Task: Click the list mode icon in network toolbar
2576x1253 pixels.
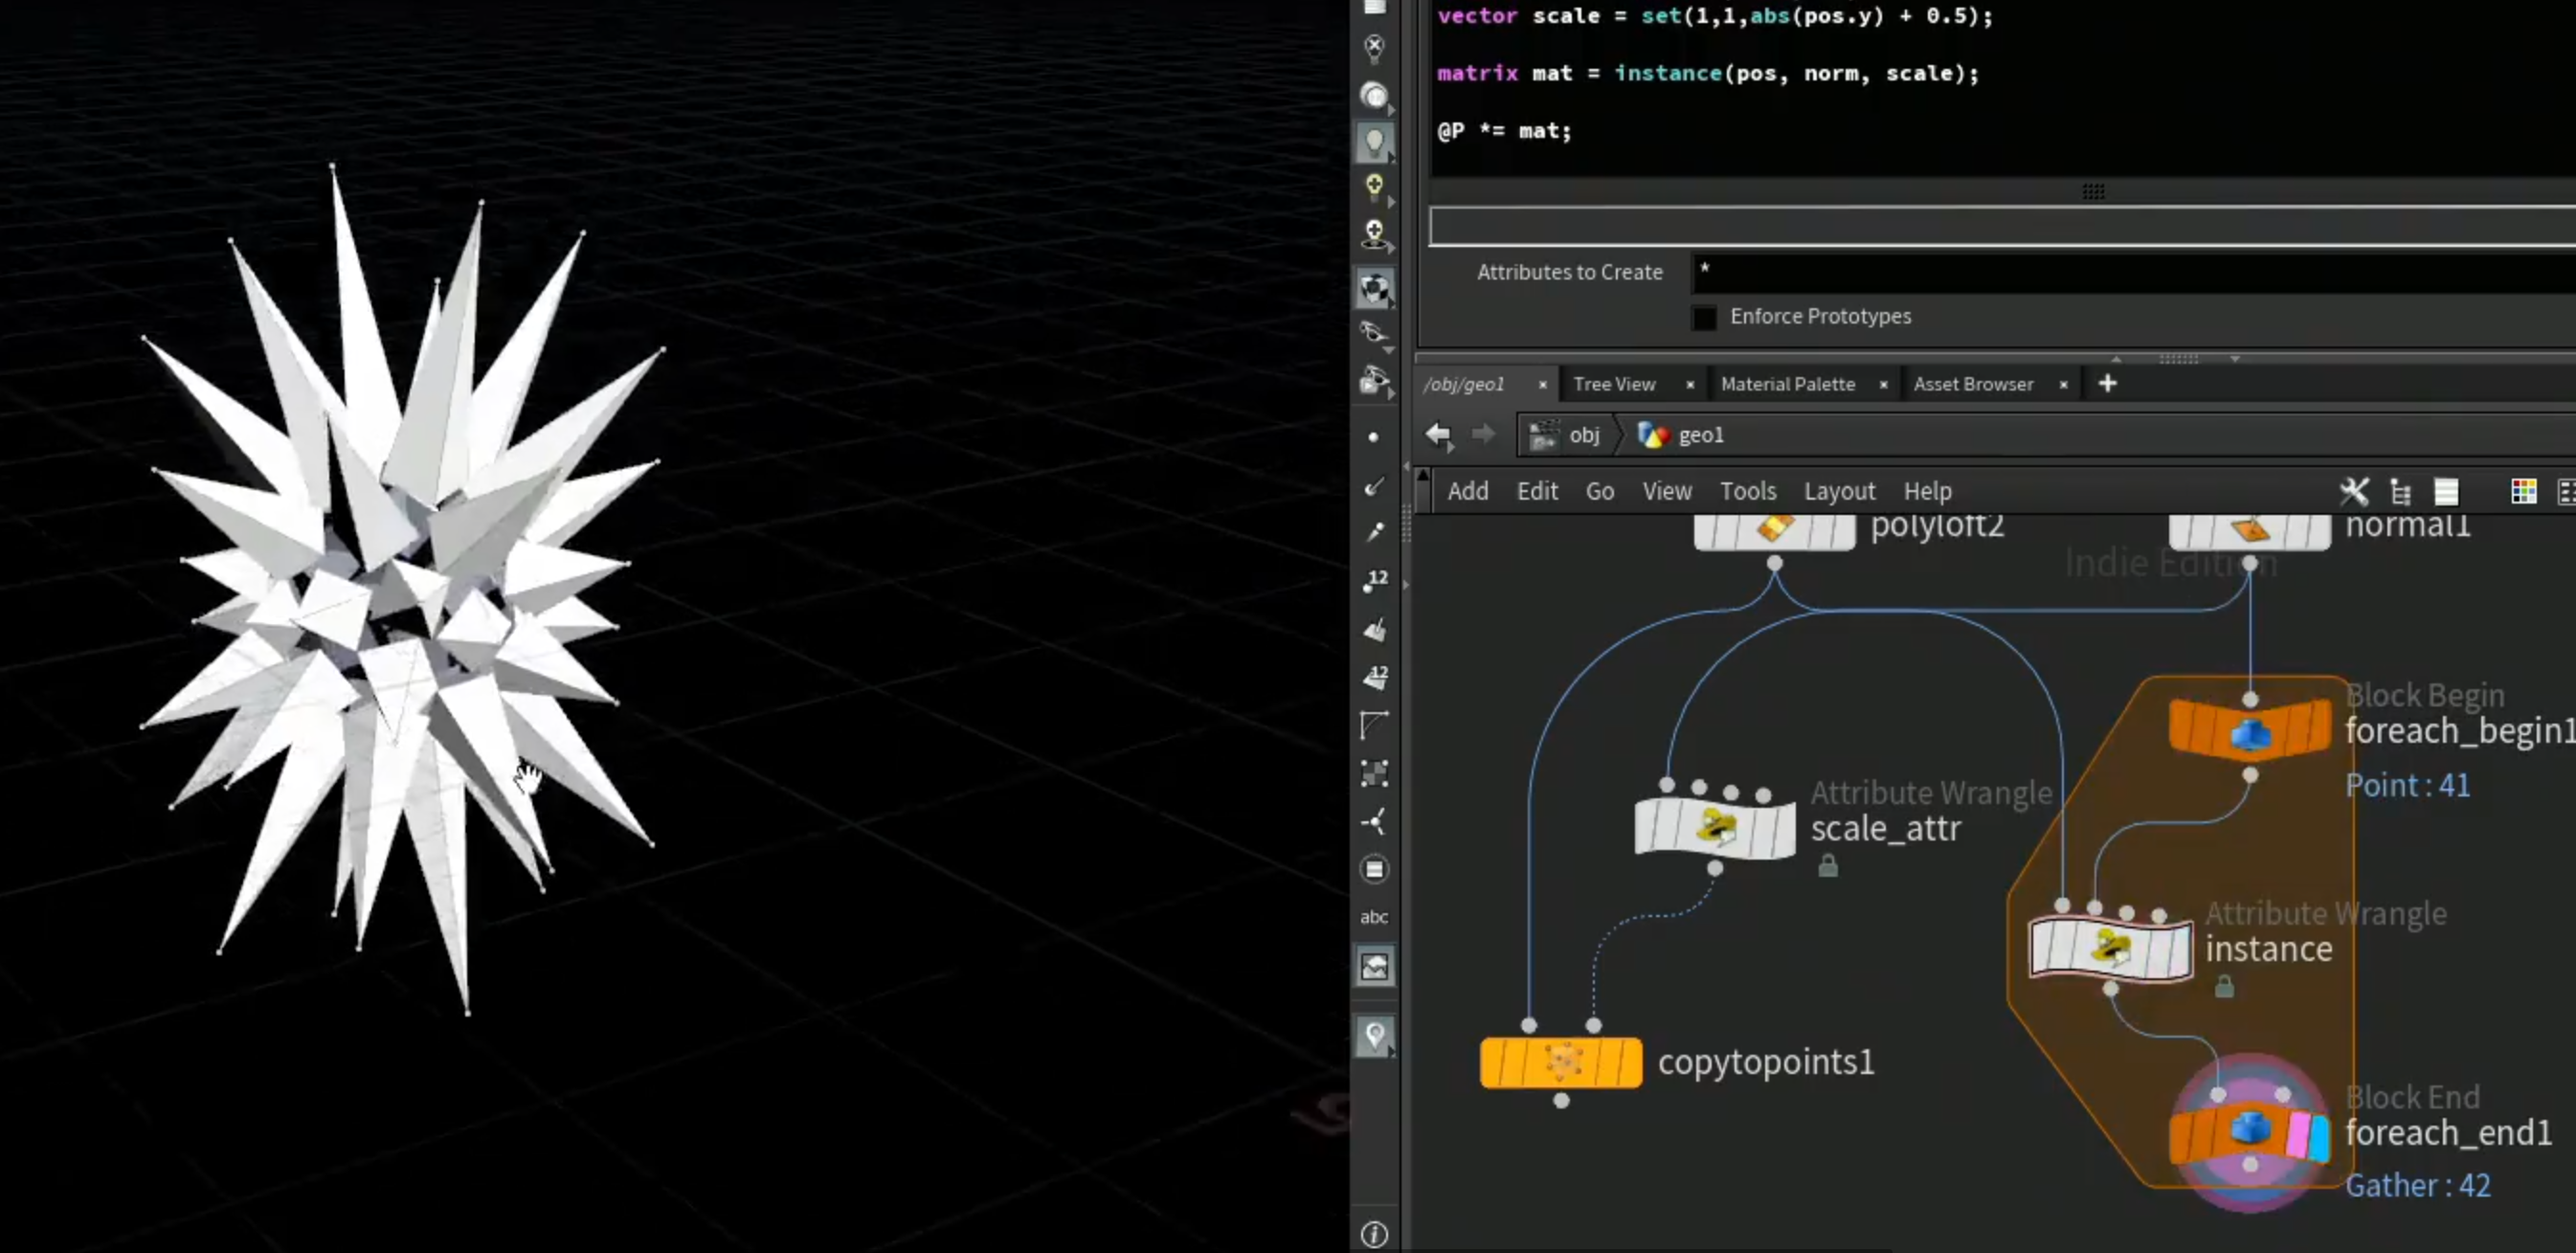Action: (x=2446, y=491)
